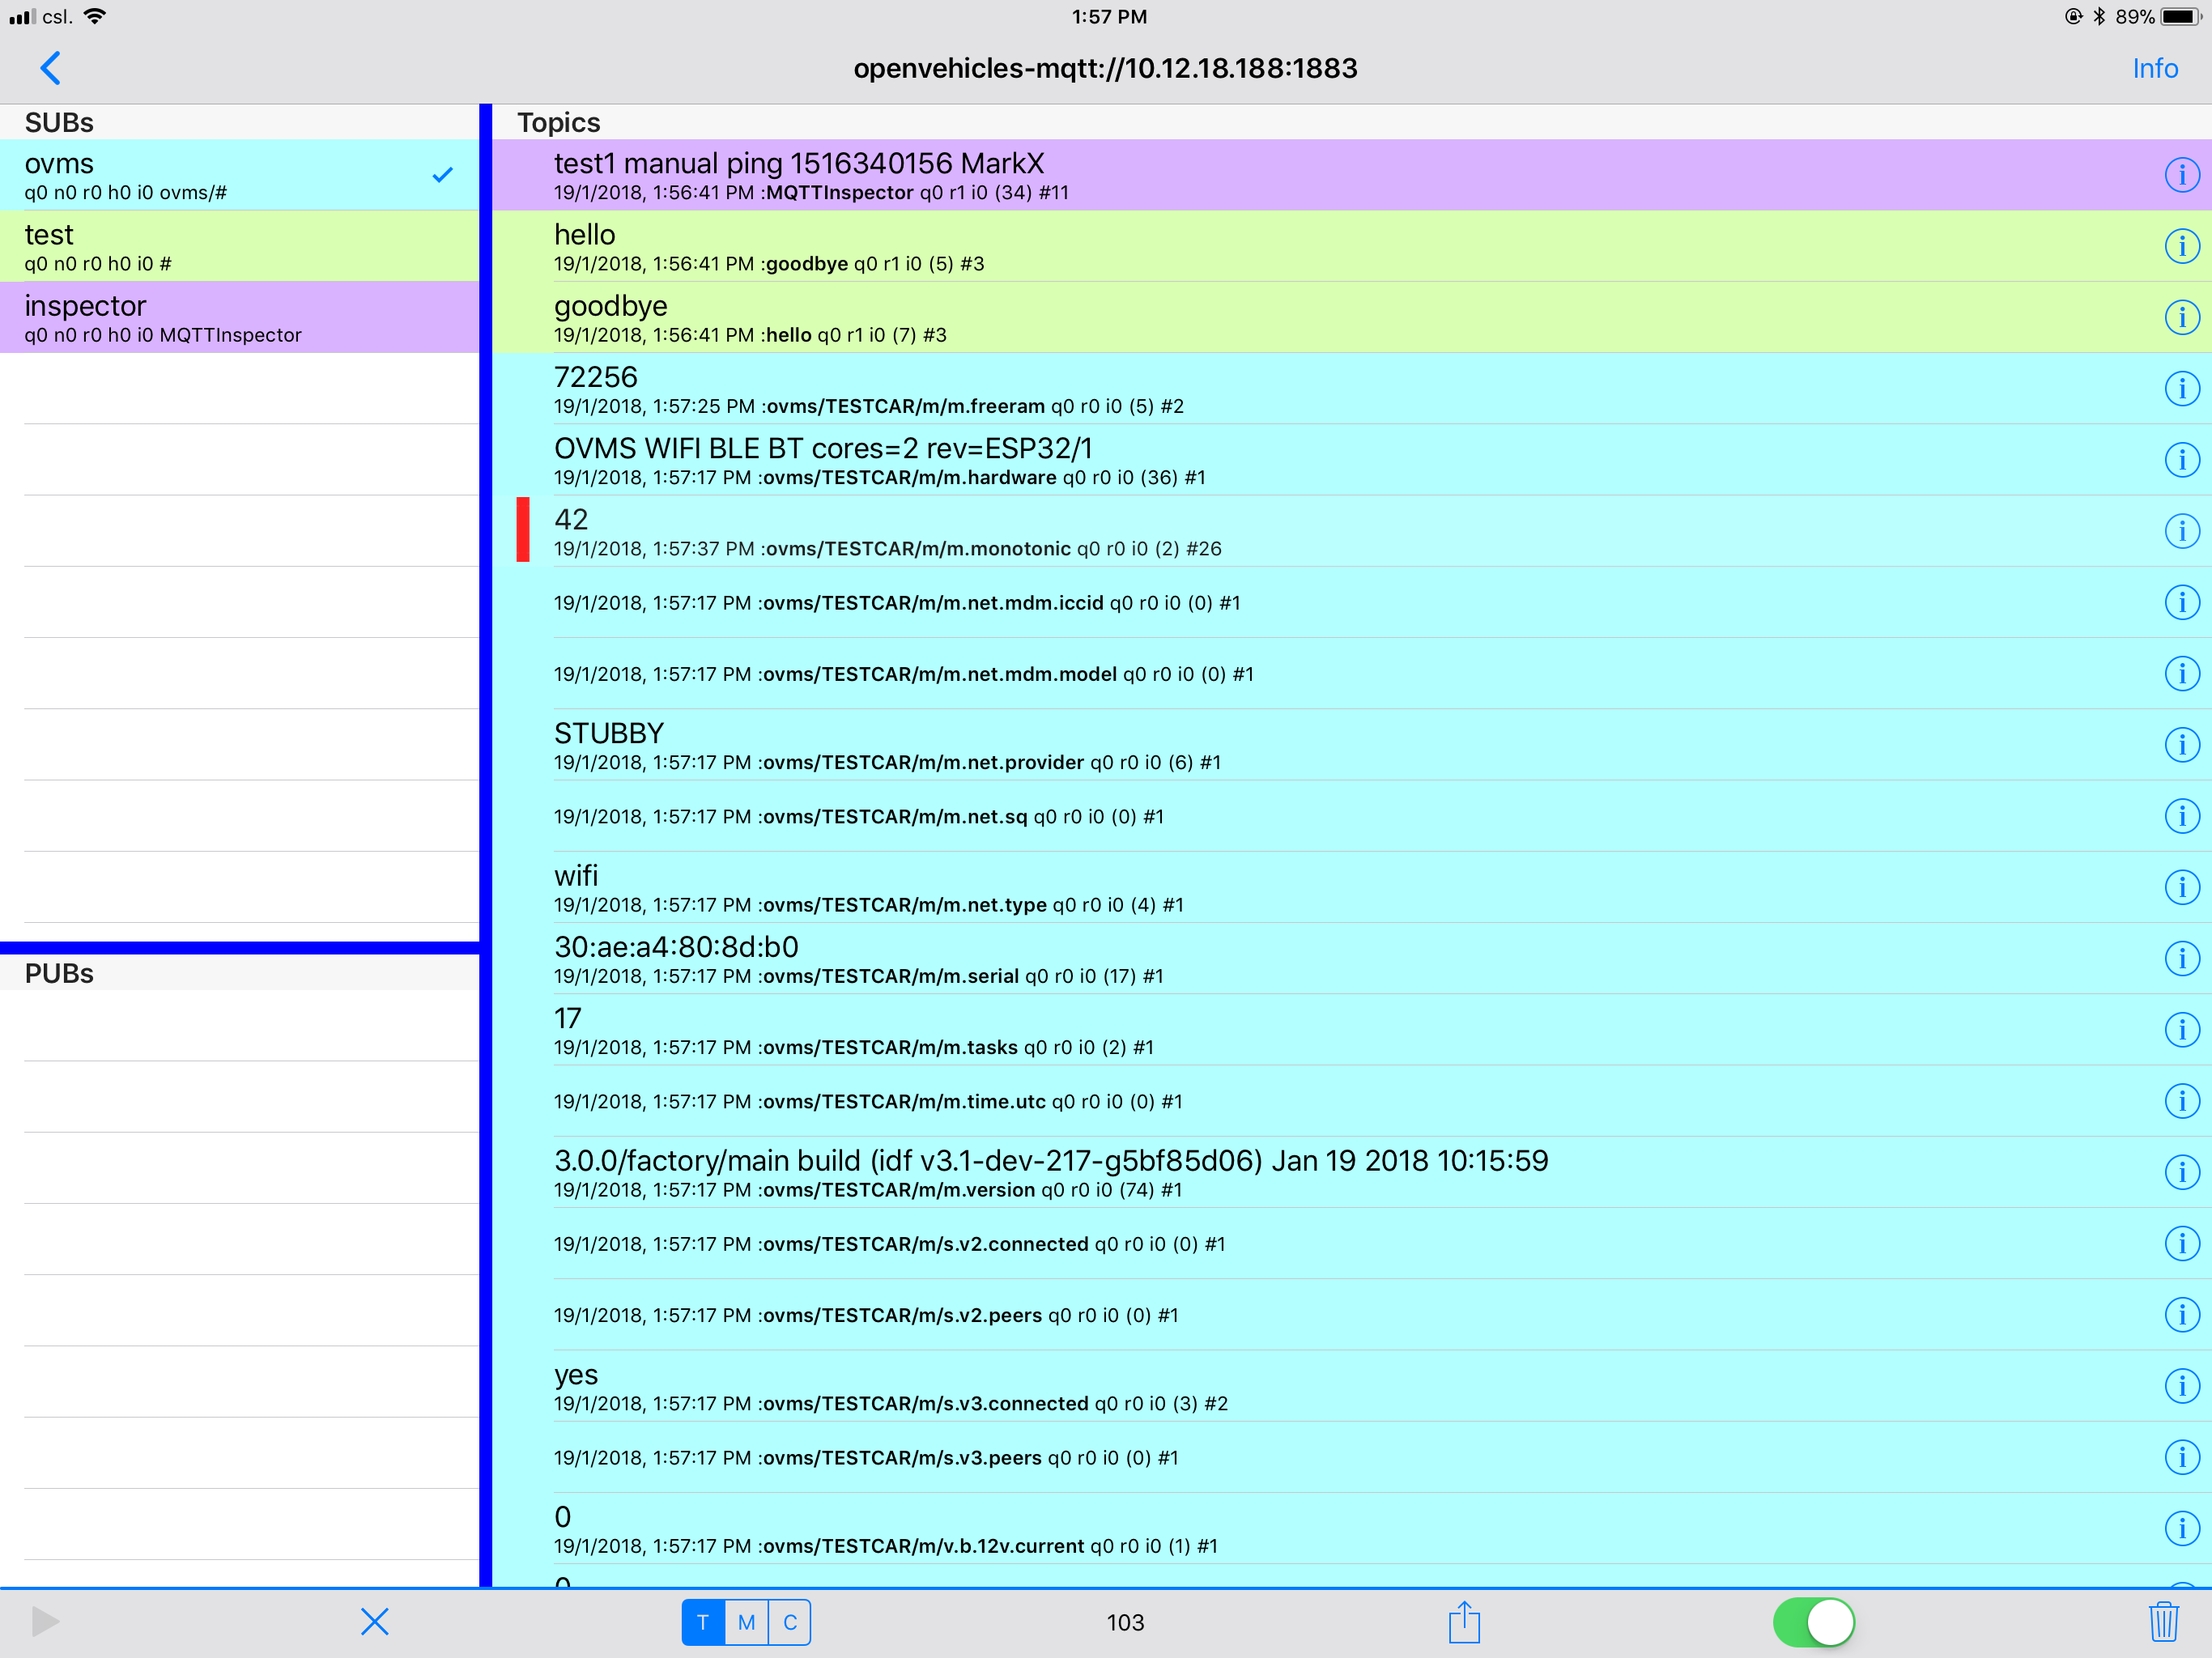This screenshot has height=1658, width=2212.
Task: Show info for the m.version topic row
Action: (2181, 1172)
